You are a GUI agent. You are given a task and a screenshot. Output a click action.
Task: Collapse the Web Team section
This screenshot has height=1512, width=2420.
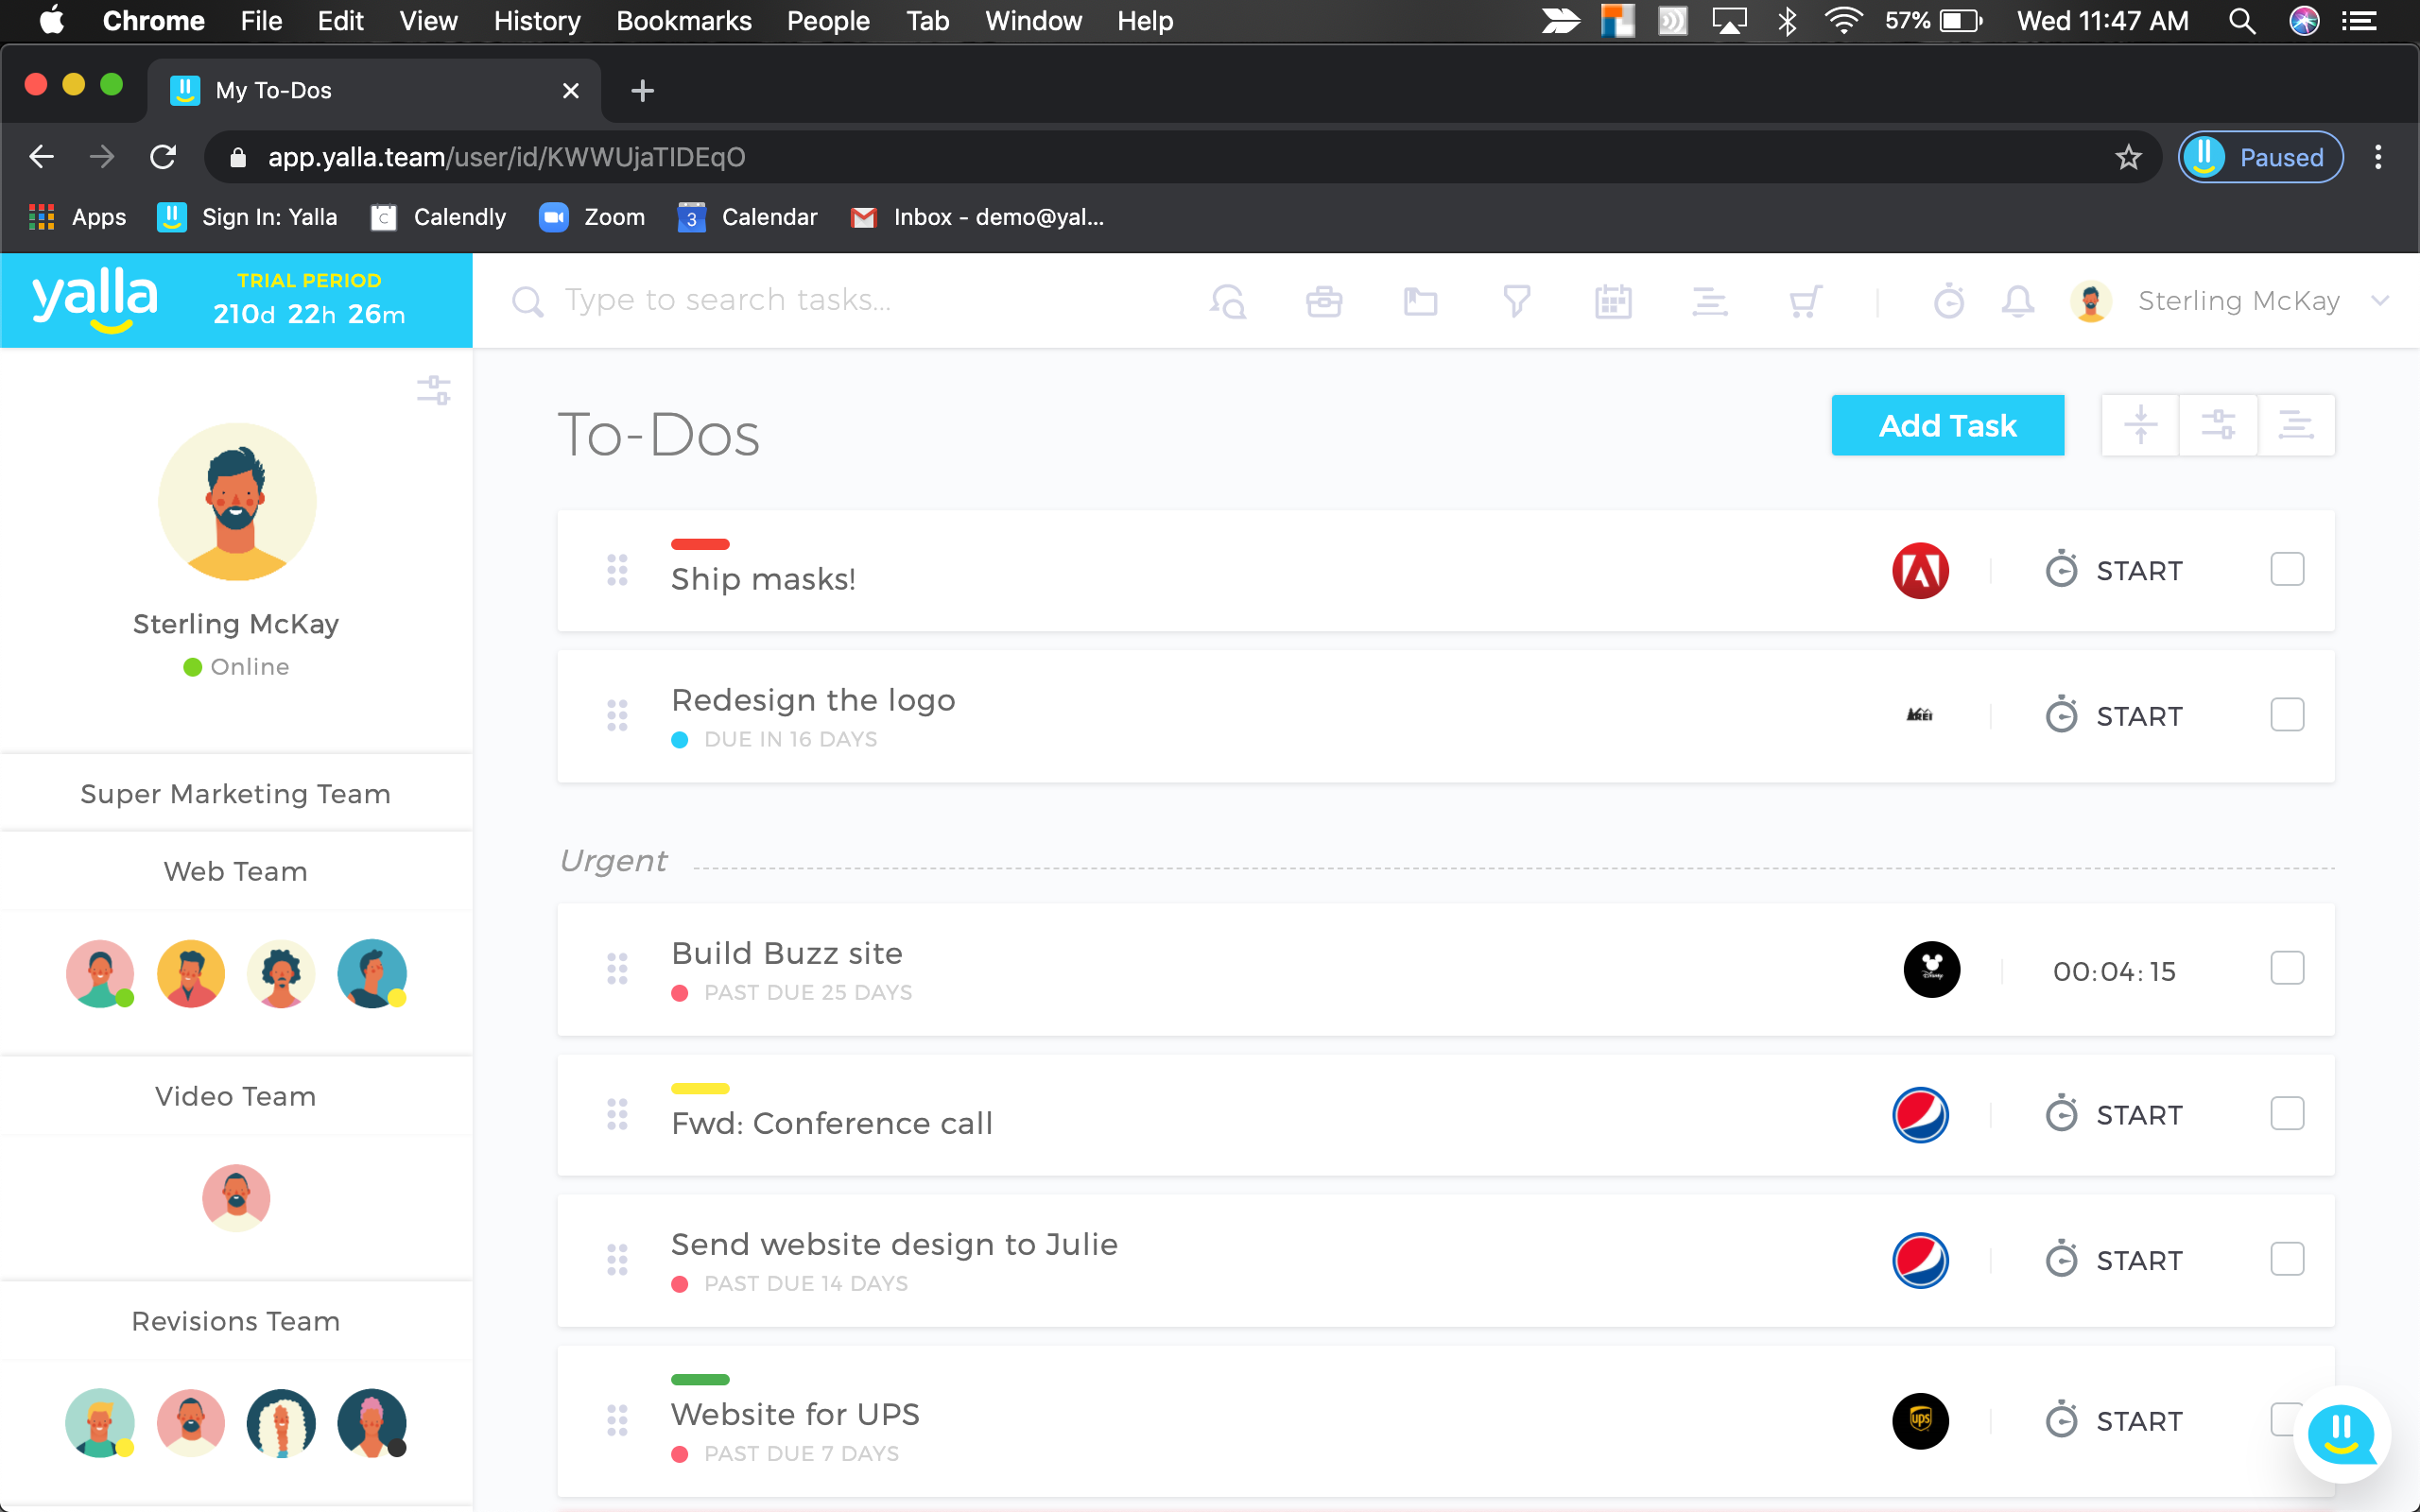[x=236, y=871]
